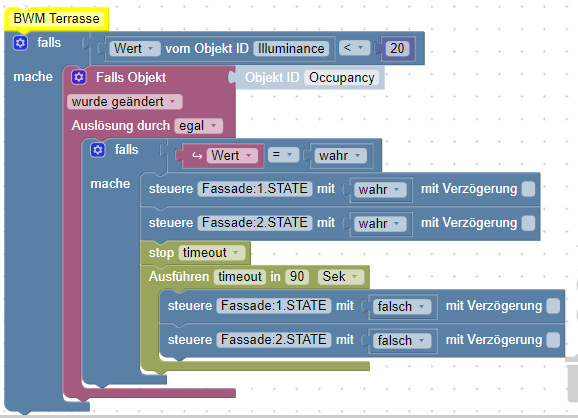
Task: Open the wurde geändert dropdown
Action: point(125,102)
